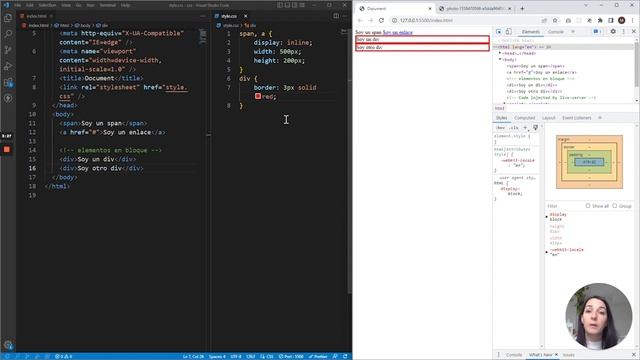Open the Explorer view in VS Code

tap(8, 18)
